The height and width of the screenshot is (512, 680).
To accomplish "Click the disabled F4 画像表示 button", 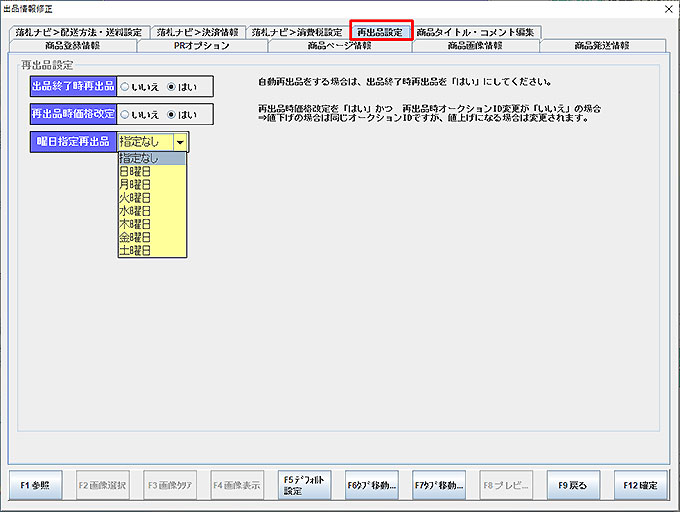I will pyautogui.click(x=237, y=485).
